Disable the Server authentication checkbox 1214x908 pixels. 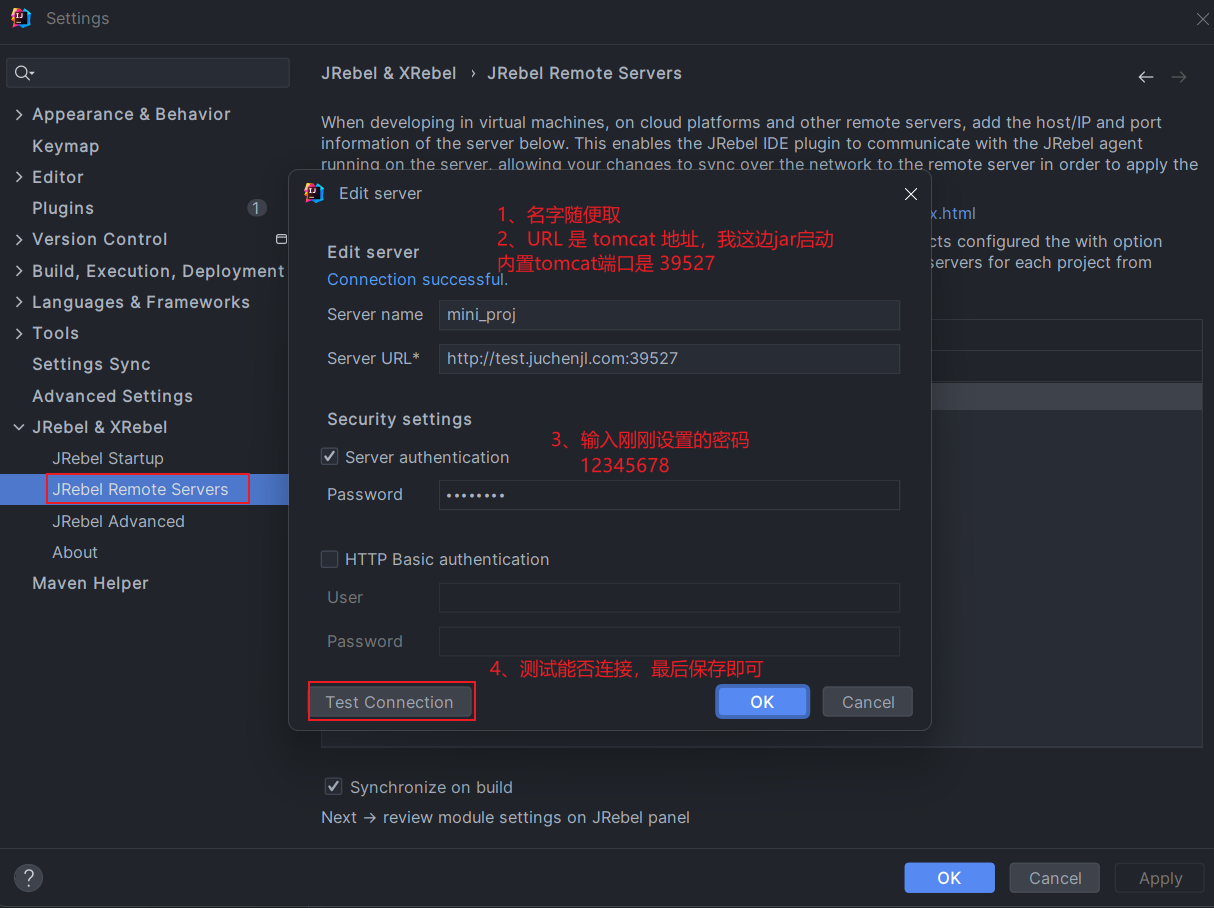click(x=329, y=457)
